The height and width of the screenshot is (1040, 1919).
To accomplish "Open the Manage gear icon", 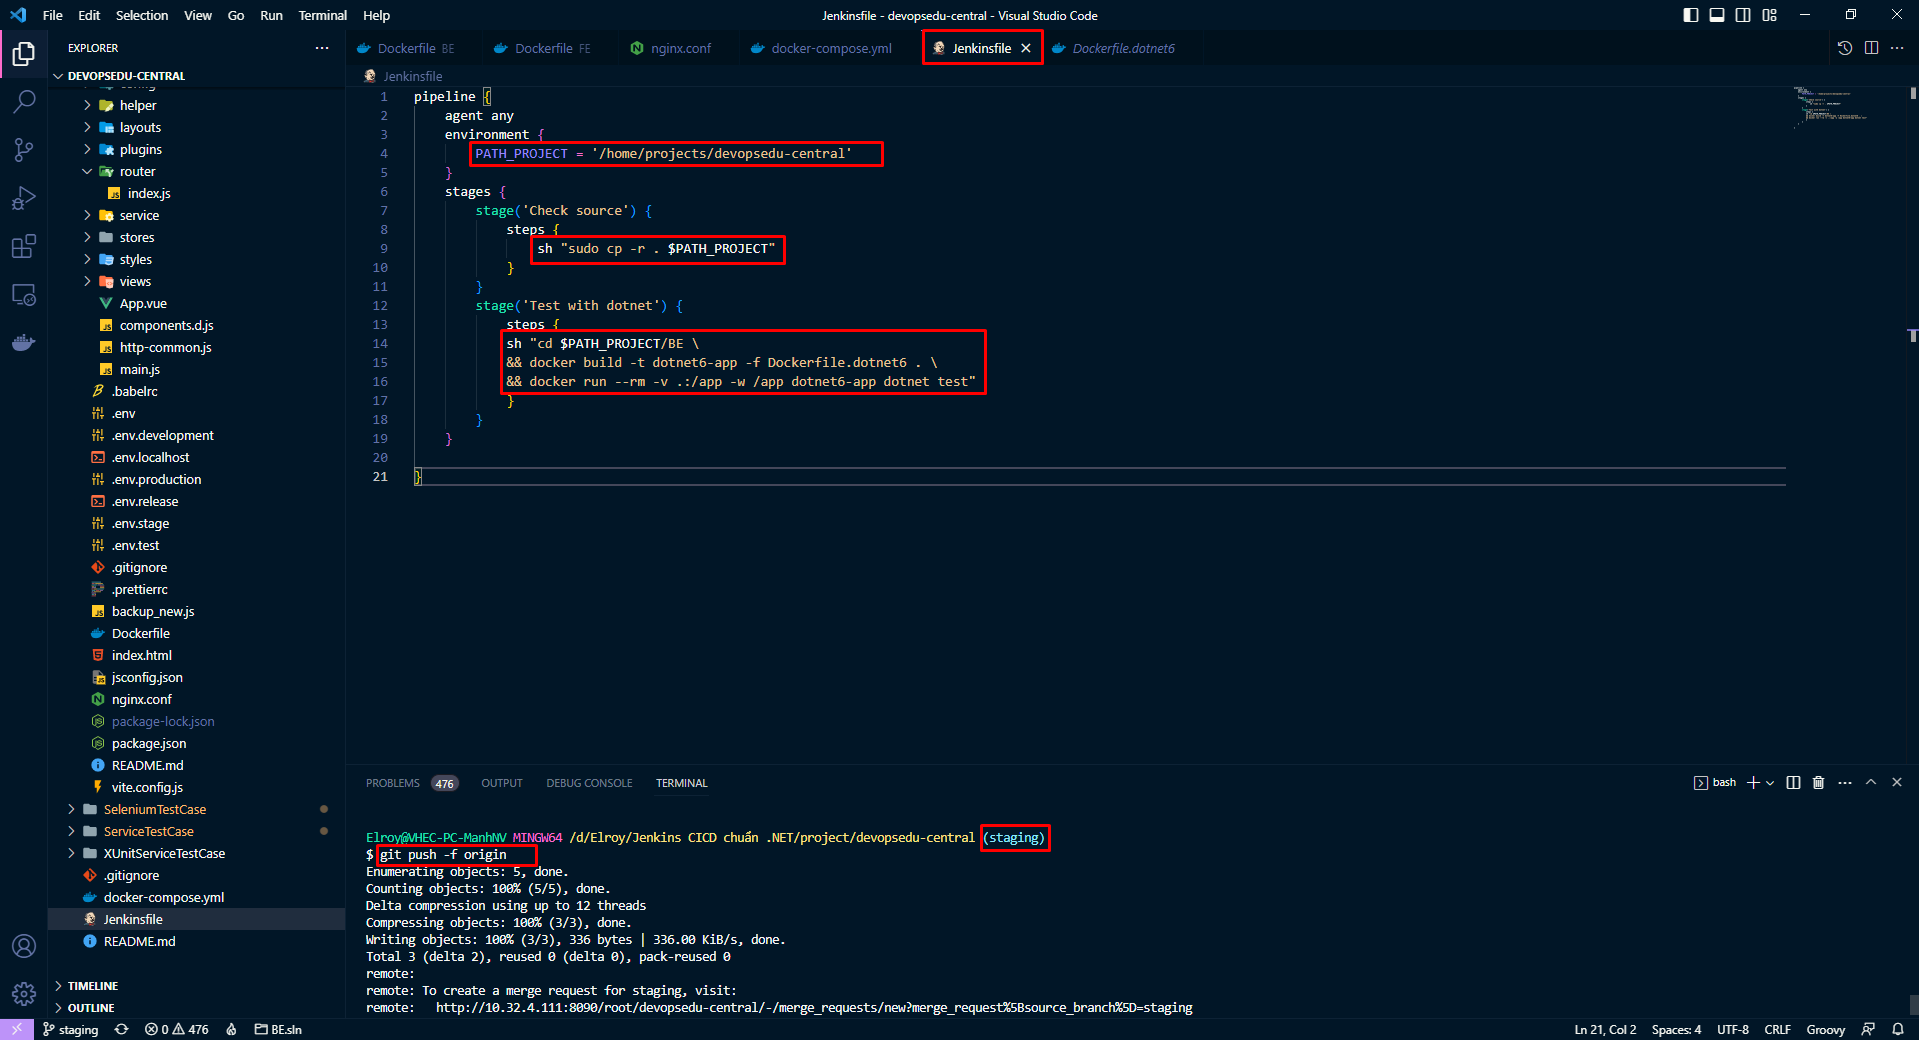I will click(x=24, y=994).
